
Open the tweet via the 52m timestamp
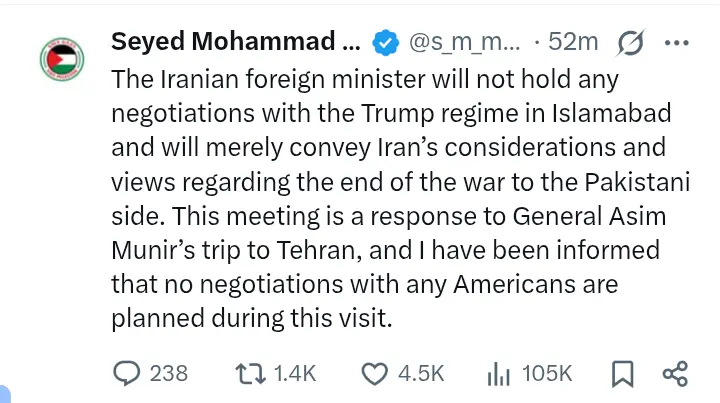579,42
